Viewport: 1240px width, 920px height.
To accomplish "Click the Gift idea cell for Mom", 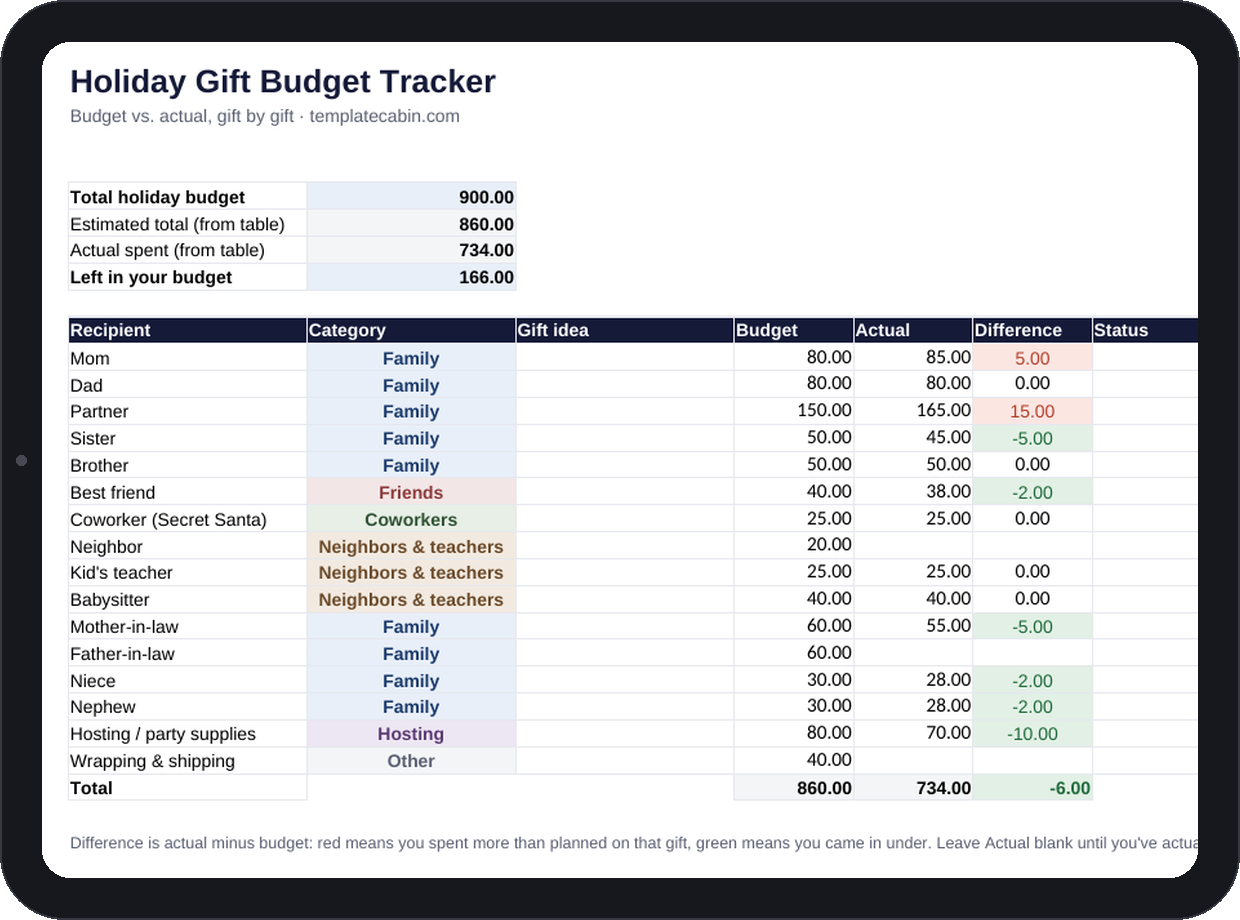I will [x=625, y=358].
